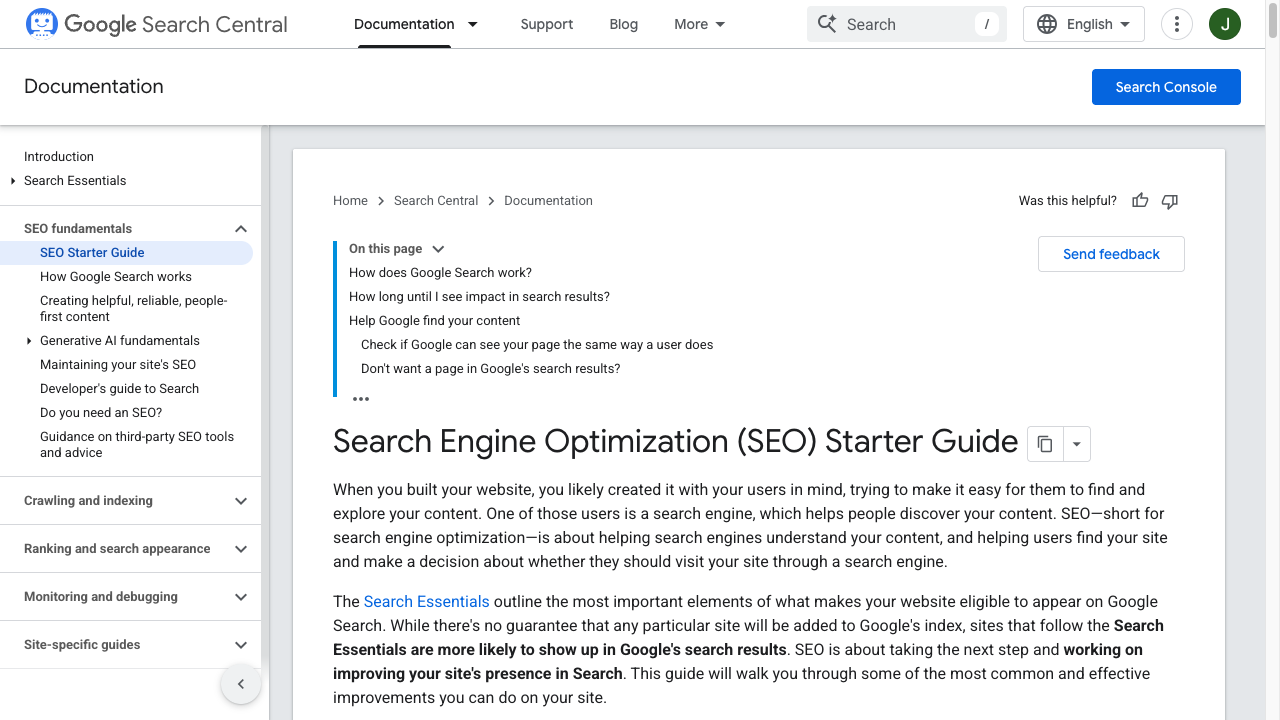Image resolution: width=1280 pixels, height=720 pixels.
Task: Click the Search Console button
Action: pyautogui.click(x=1166, y=87)
